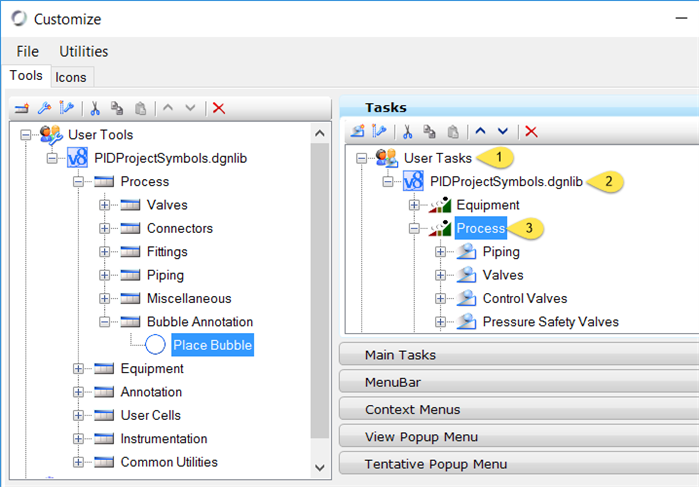Select Piping tool box in Tools tree
Viewport: 699px width, 487px height.
(x=165, y=275)
